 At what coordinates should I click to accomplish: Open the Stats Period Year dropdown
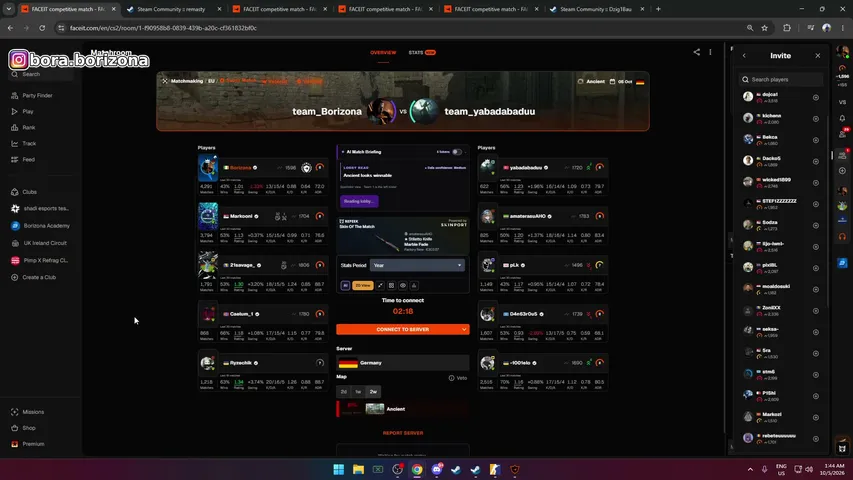tap(417, 265)
